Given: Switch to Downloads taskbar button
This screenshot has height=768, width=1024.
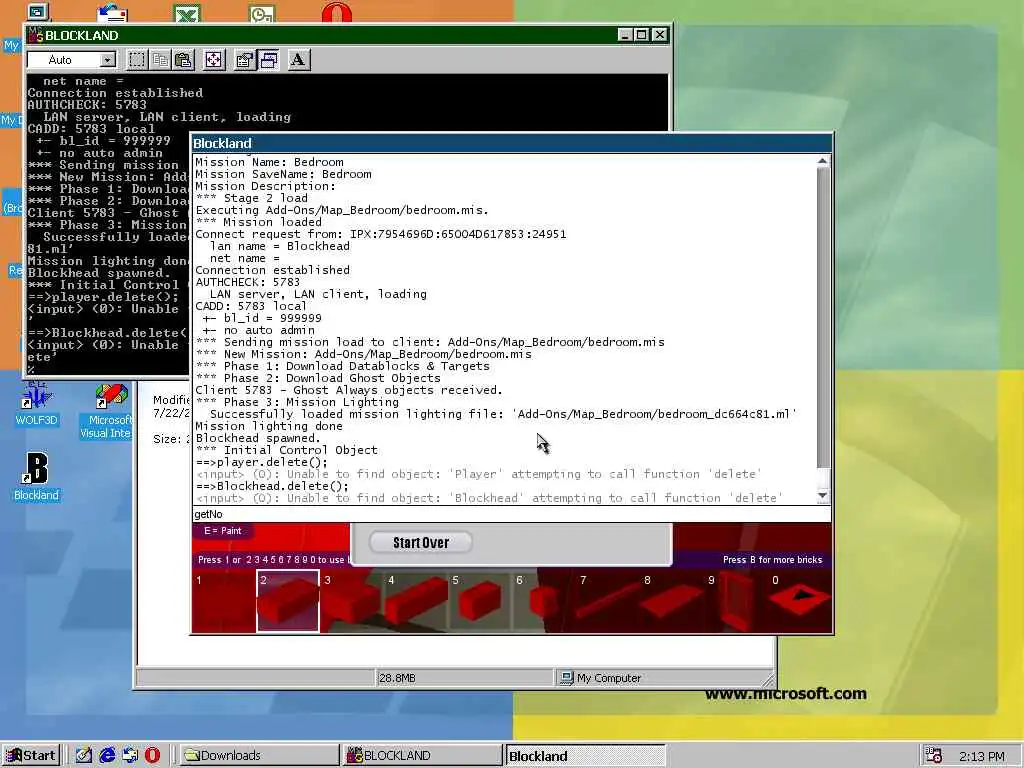Looking at the screenshot, I should [259, 756].
